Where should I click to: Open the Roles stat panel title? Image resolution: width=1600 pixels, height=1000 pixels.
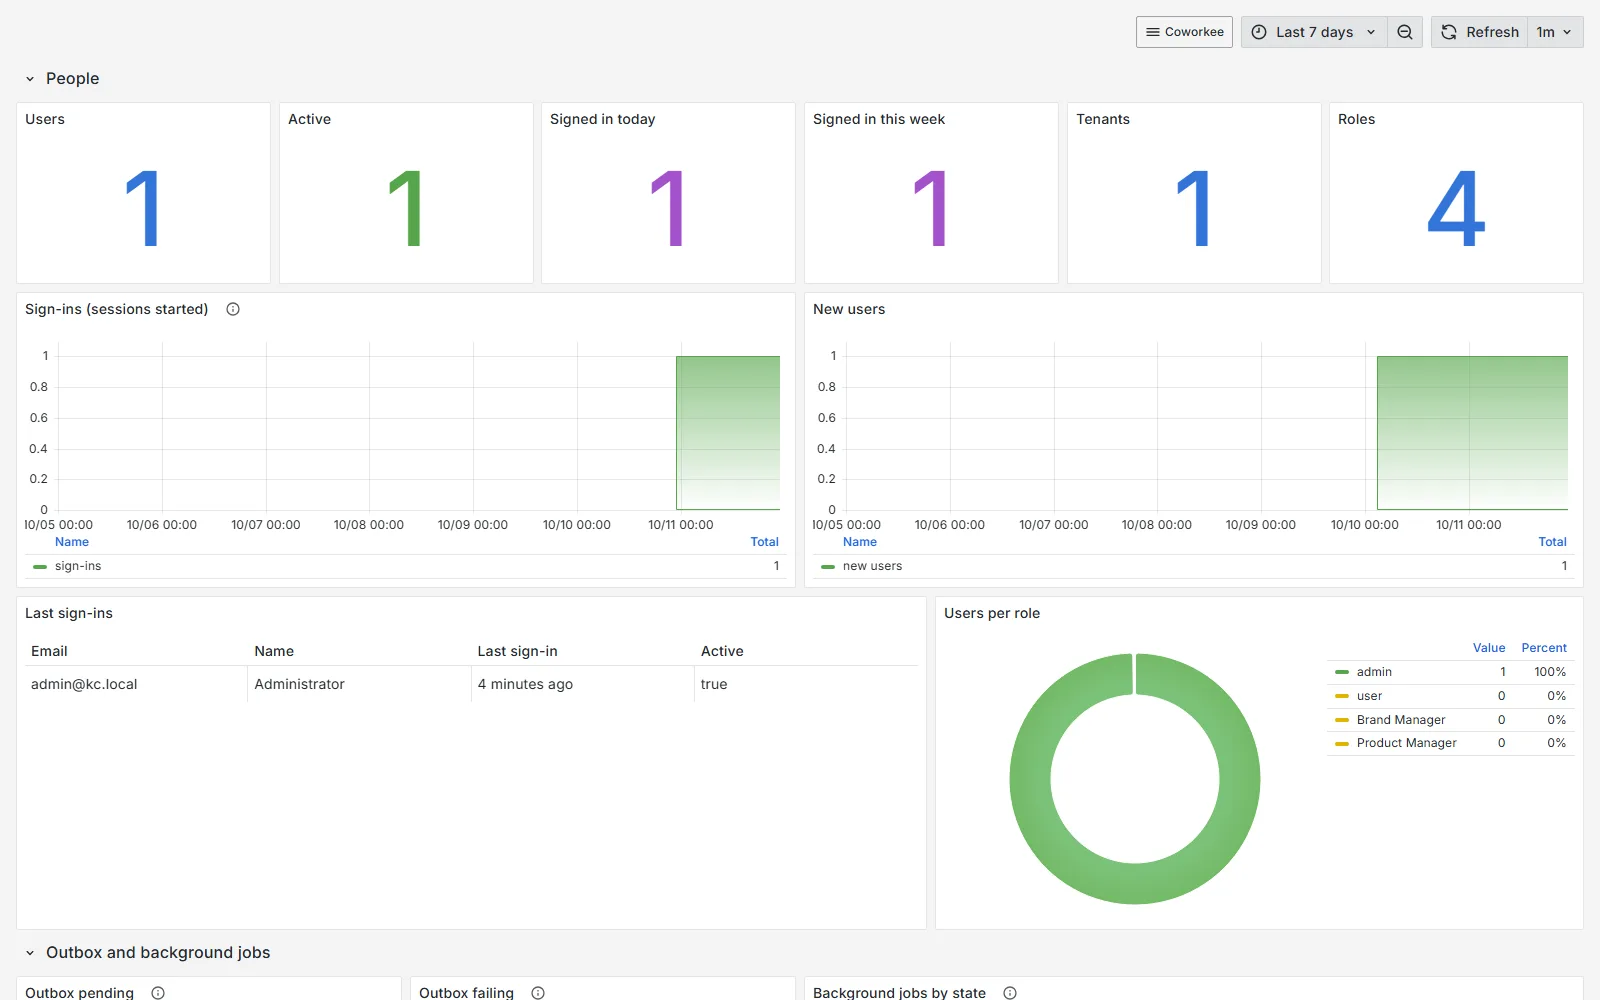tap(1356, 119)
